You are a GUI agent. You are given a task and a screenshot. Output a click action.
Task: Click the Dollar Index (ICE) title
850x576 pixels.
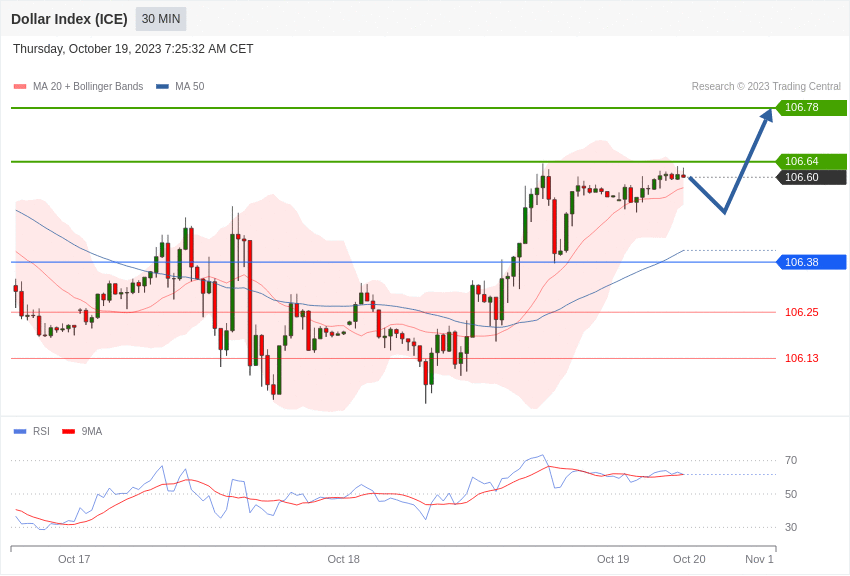[69, 19]
